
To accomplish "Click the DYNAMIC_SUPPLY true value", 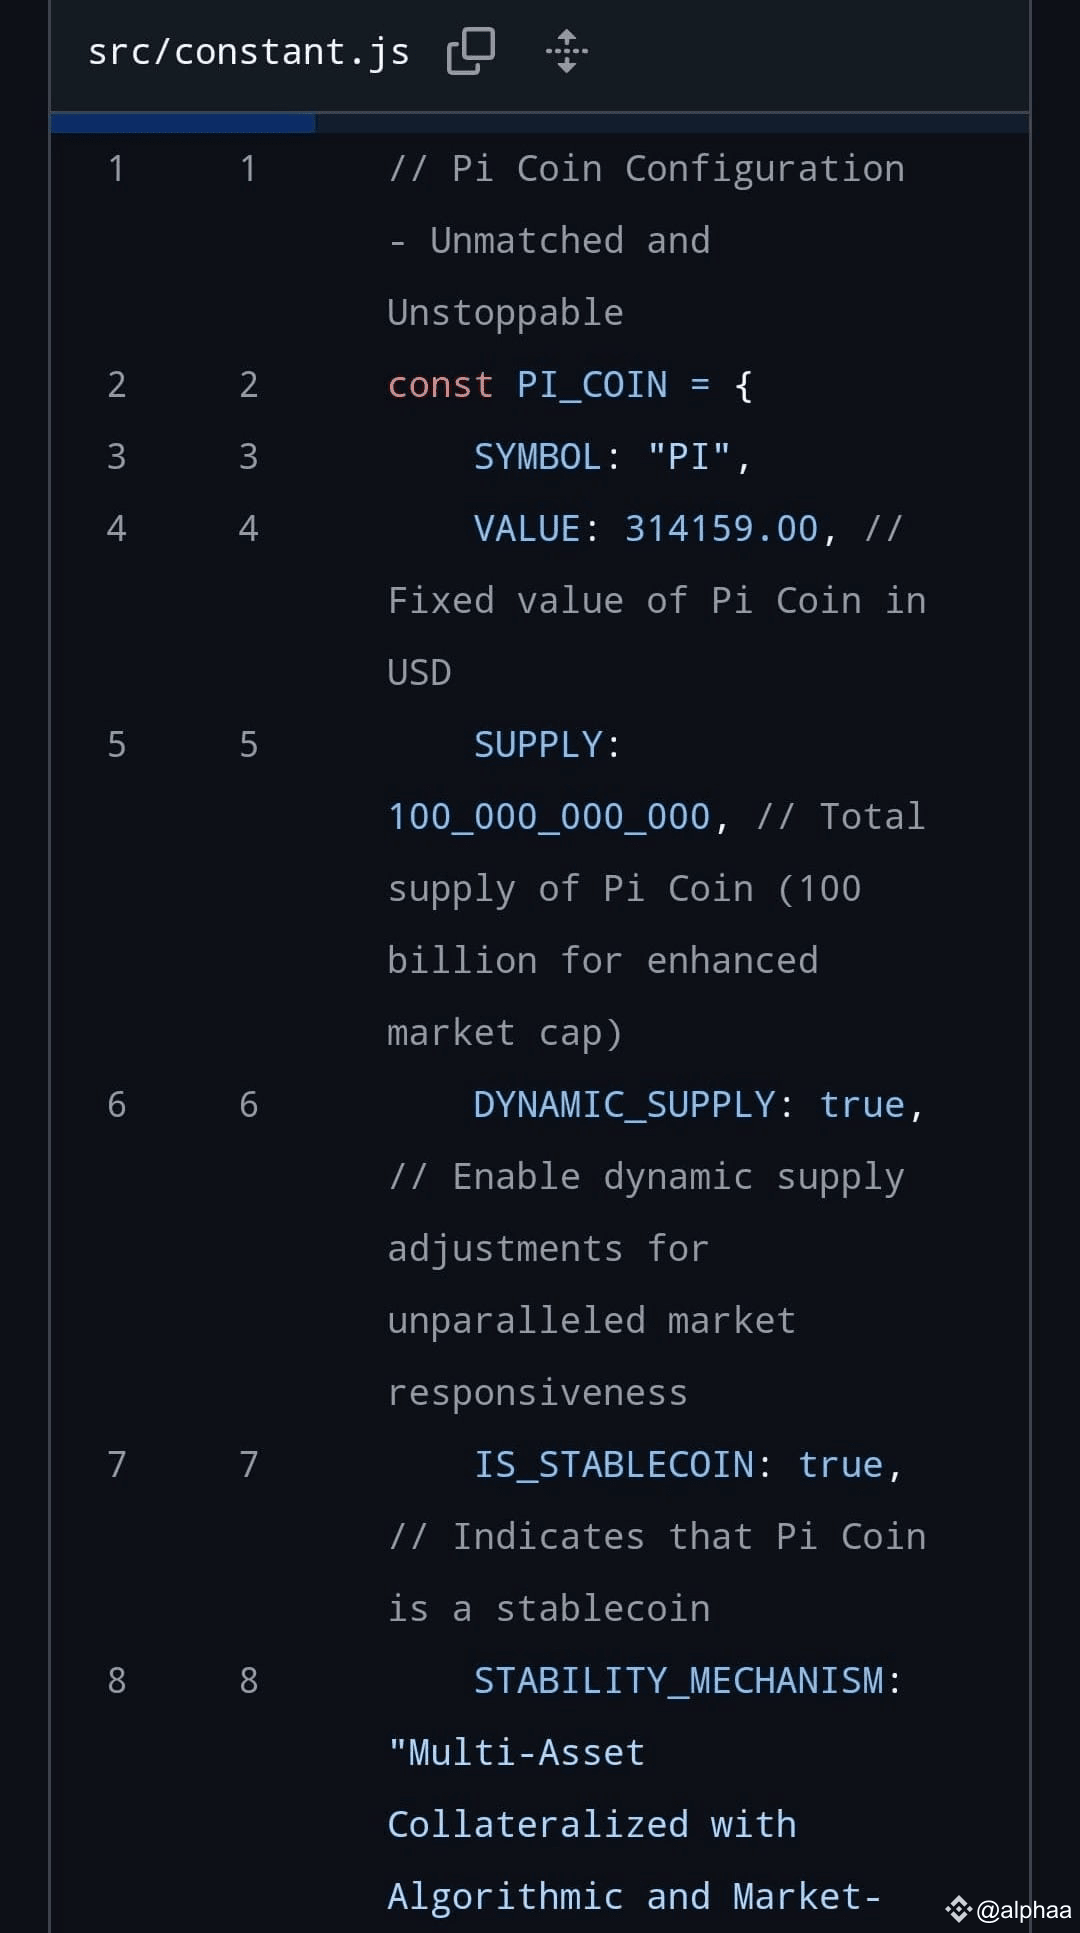I will [x=866, y=1104].
